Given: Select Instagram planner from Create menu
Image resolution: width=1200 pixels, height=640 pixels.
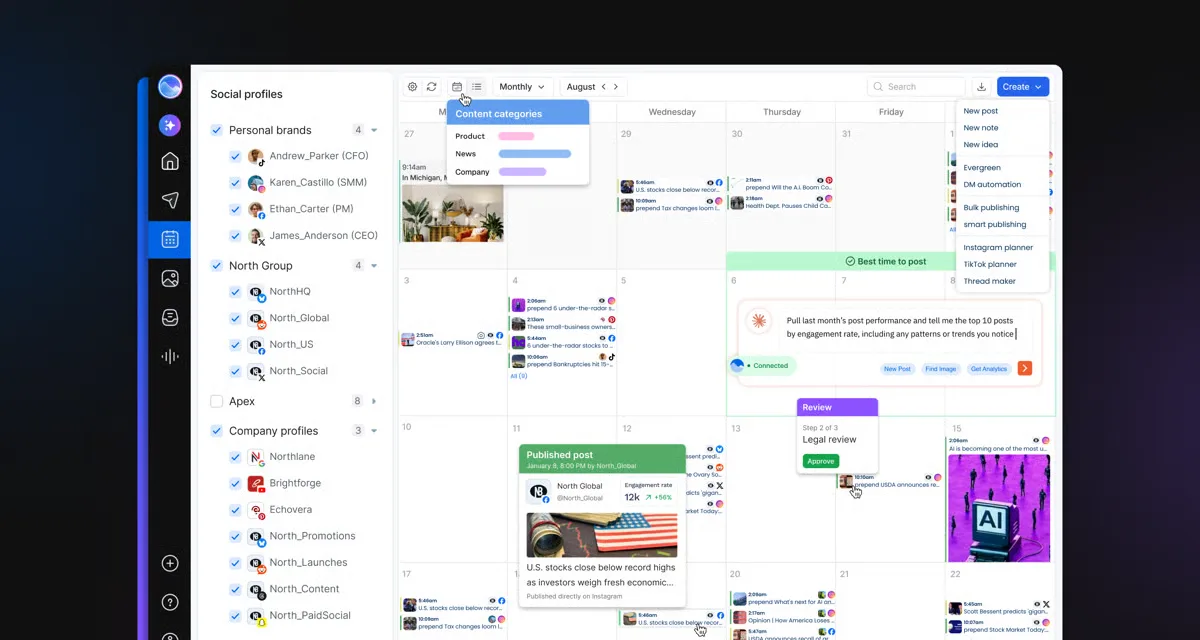Looking at the screenshot, I should click(998, 247).
